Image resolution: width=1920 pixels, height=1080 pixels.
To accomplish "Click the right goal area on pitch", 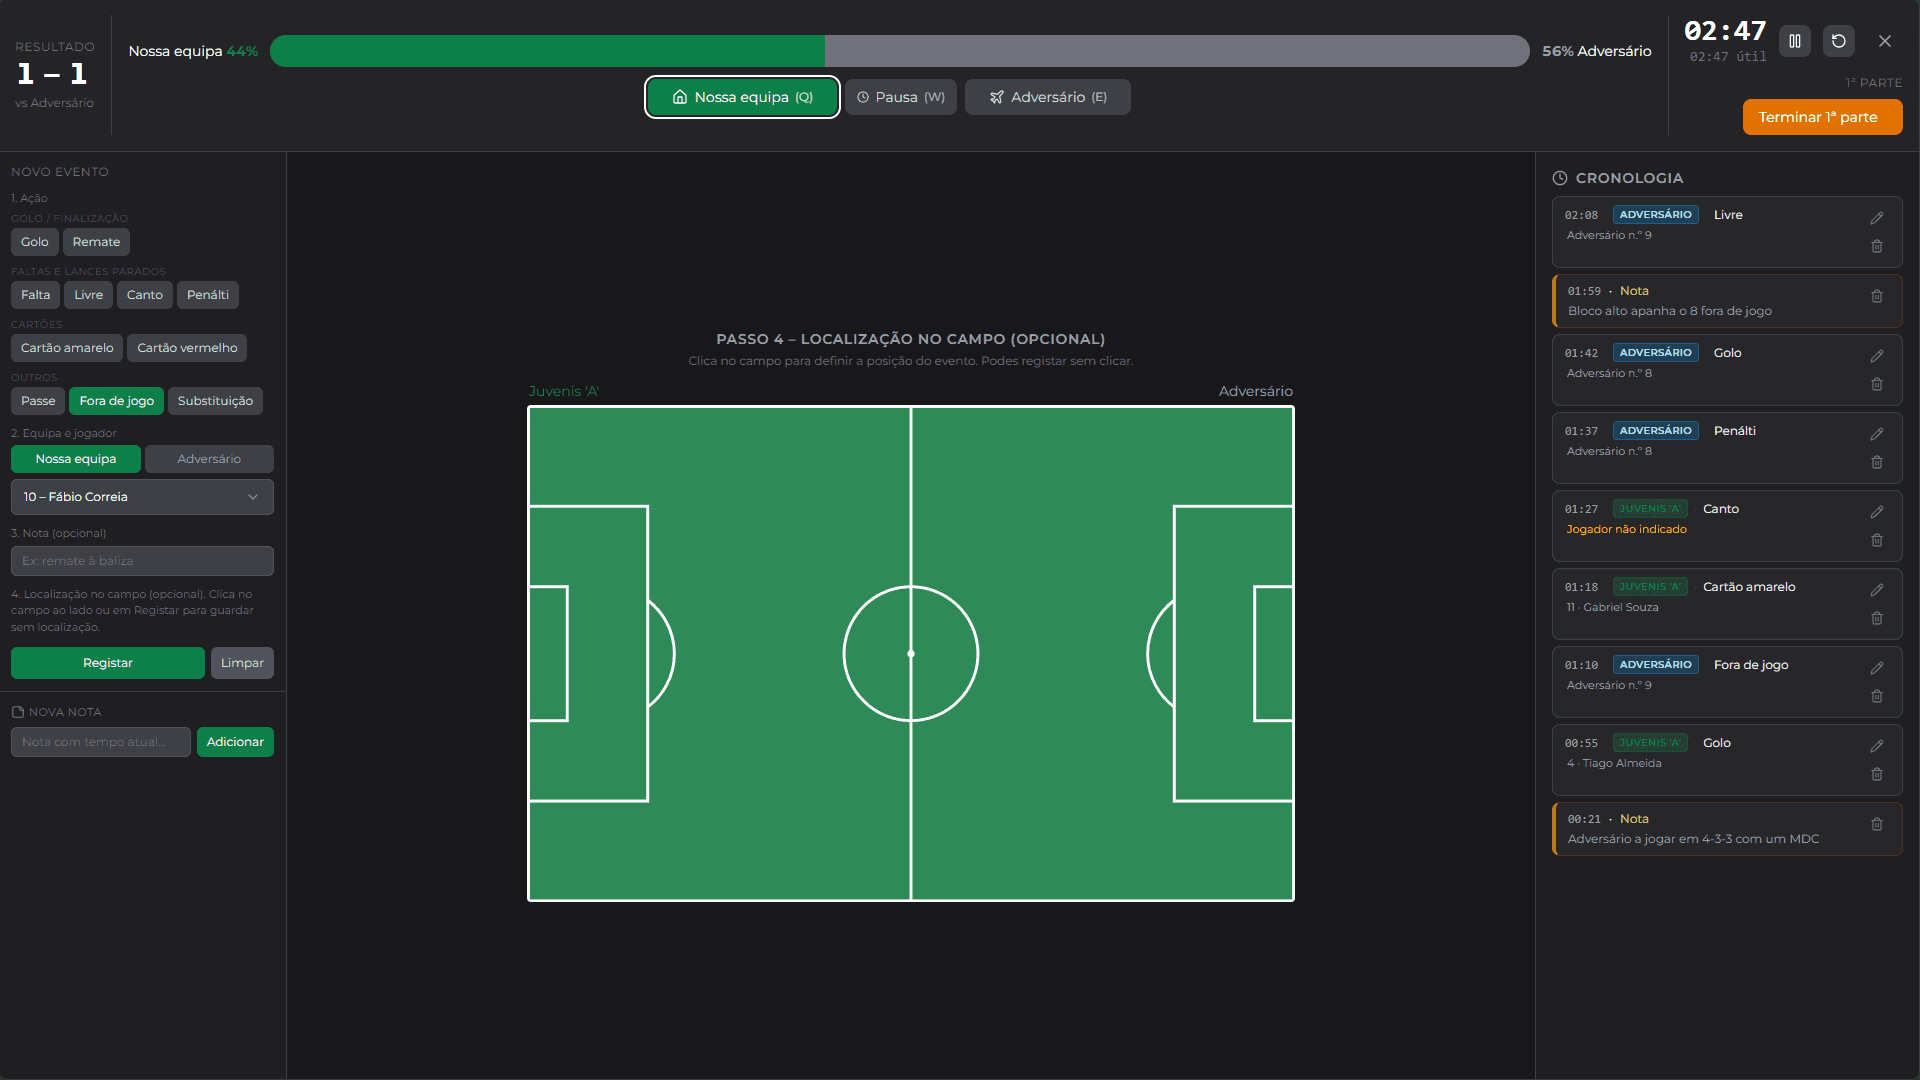I will 1273,654.
